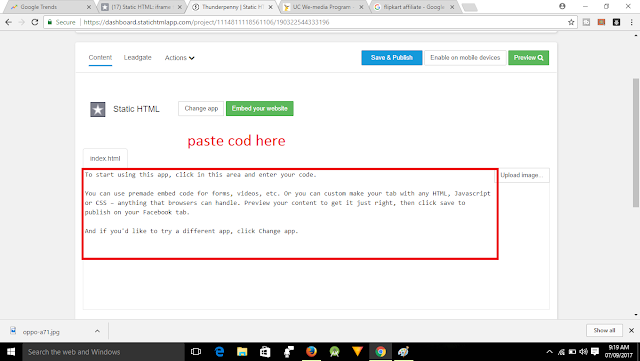The height and width of the screenshot is (361, 640).
Task: Click the Upload image button
Action: pos(522,175)
